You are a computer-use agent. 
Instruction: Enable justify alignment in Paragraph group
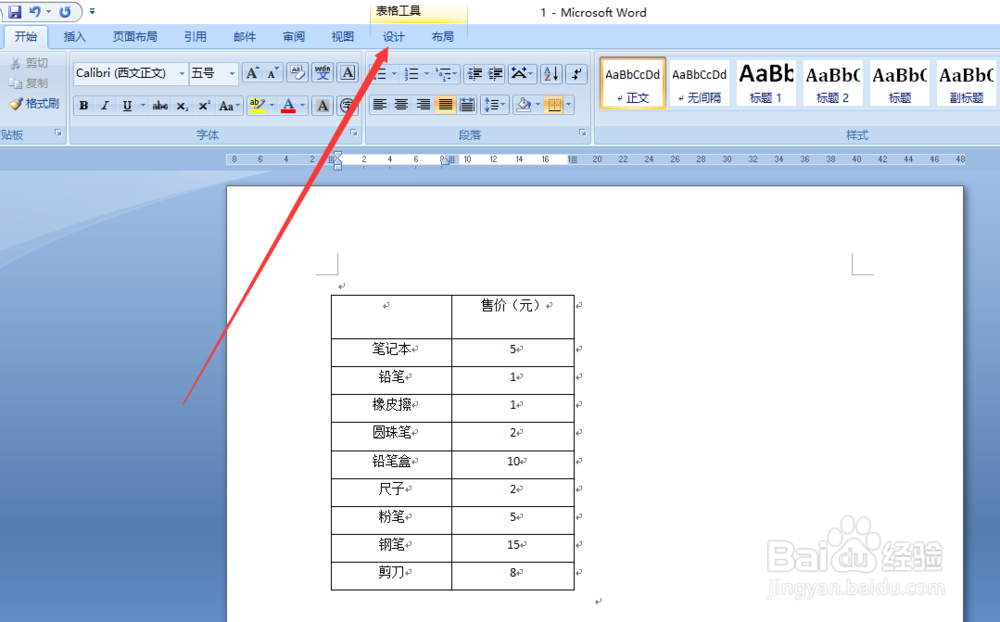tap(445, 104)
